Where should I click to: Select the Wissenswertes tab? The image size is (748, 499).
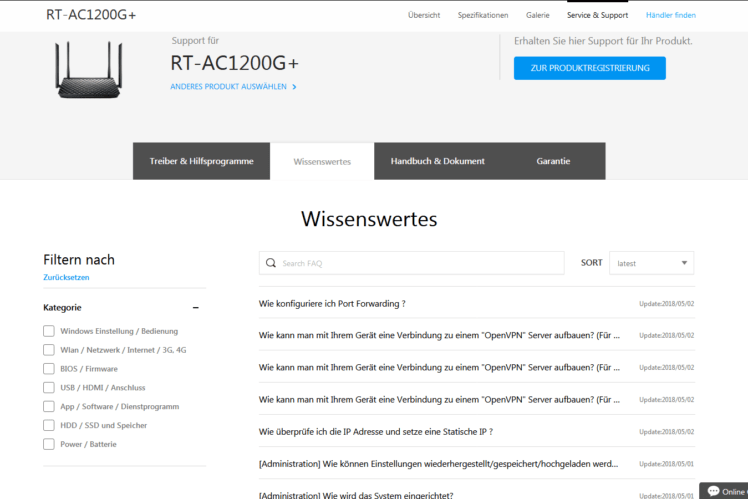click(322, 161)
